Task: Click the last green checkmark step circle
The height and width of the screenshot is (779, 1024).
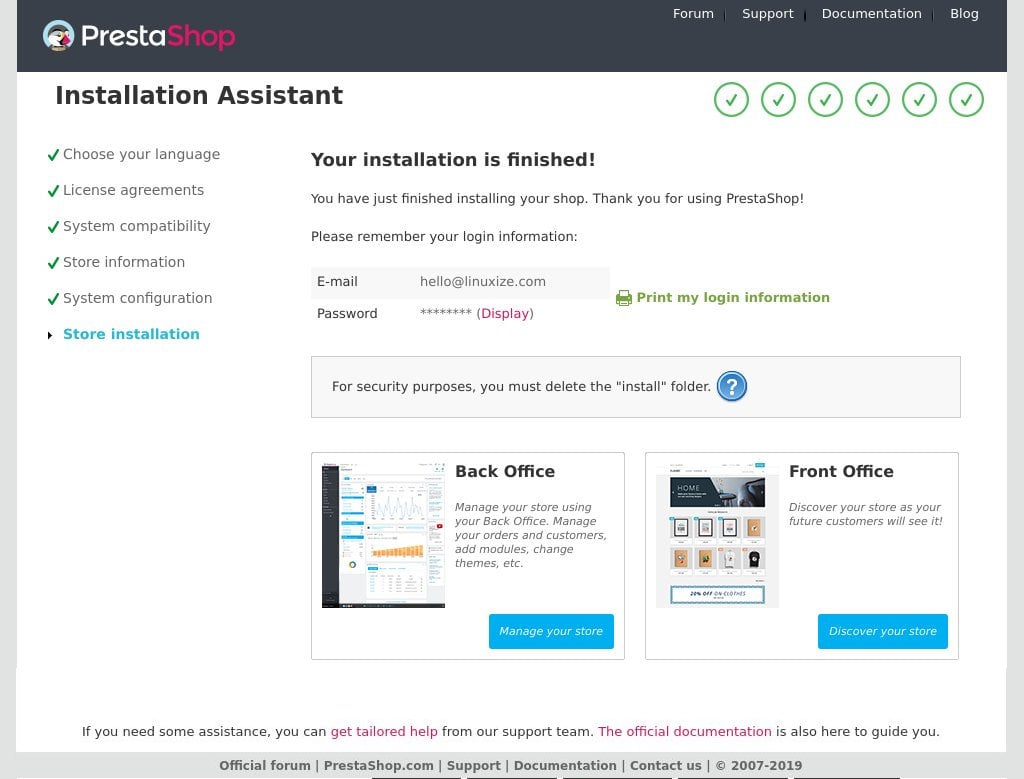Action: 966,100
